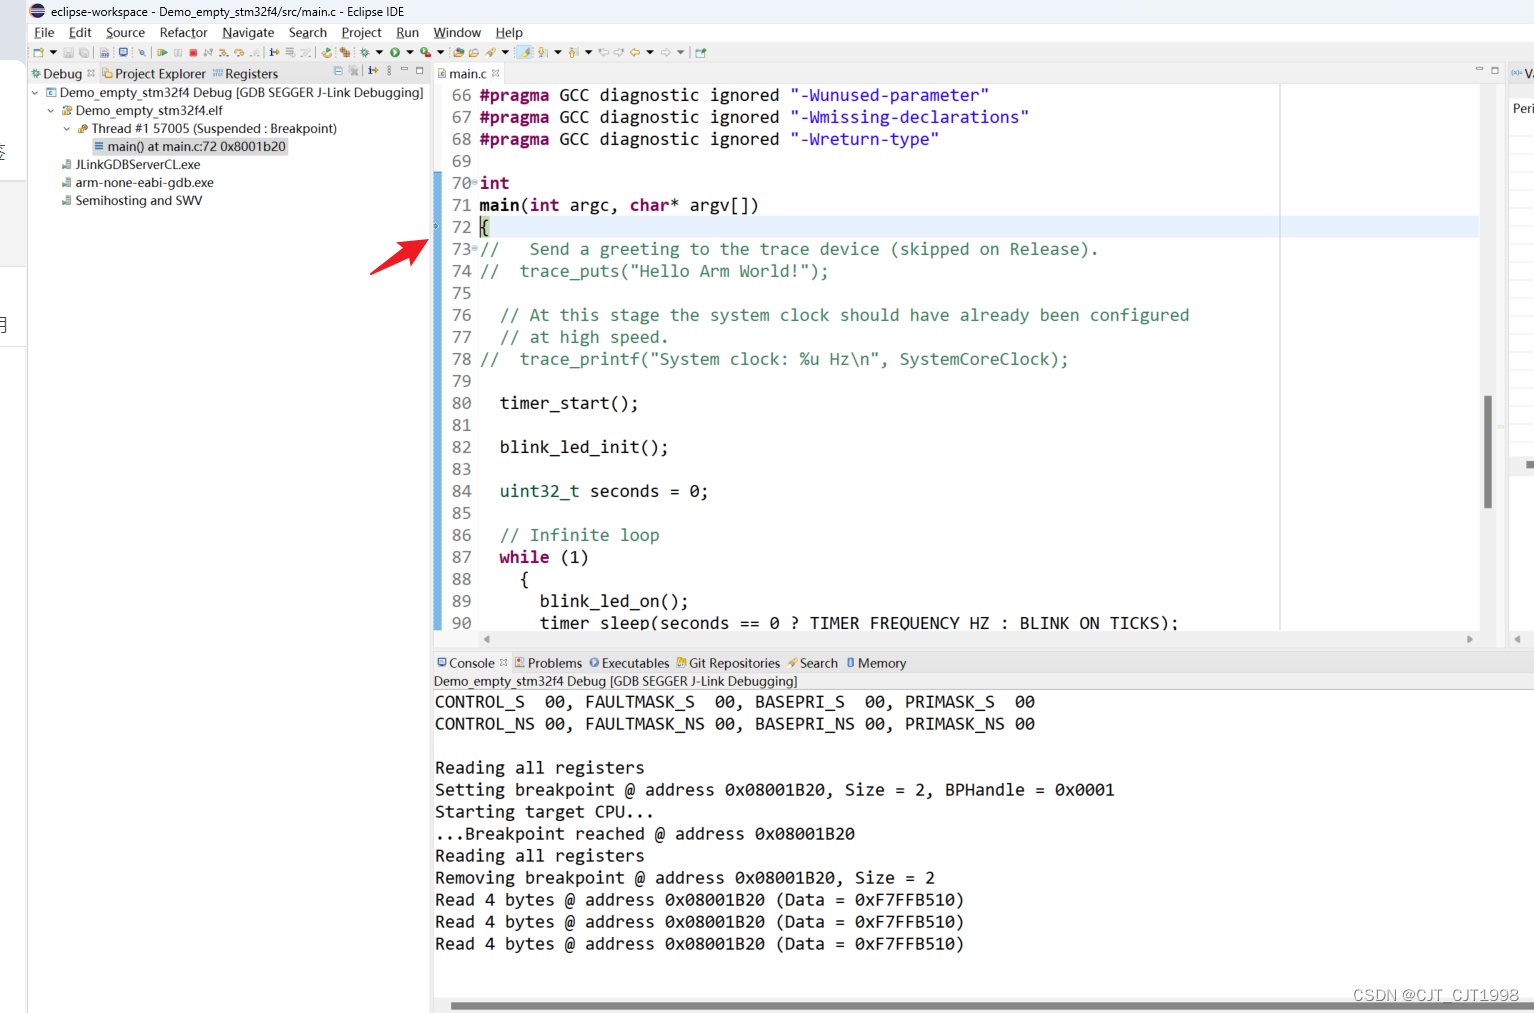Click the green Run launch icon
The height and width of the screenshot is (1013, 1534).
[x=395, y=52]
